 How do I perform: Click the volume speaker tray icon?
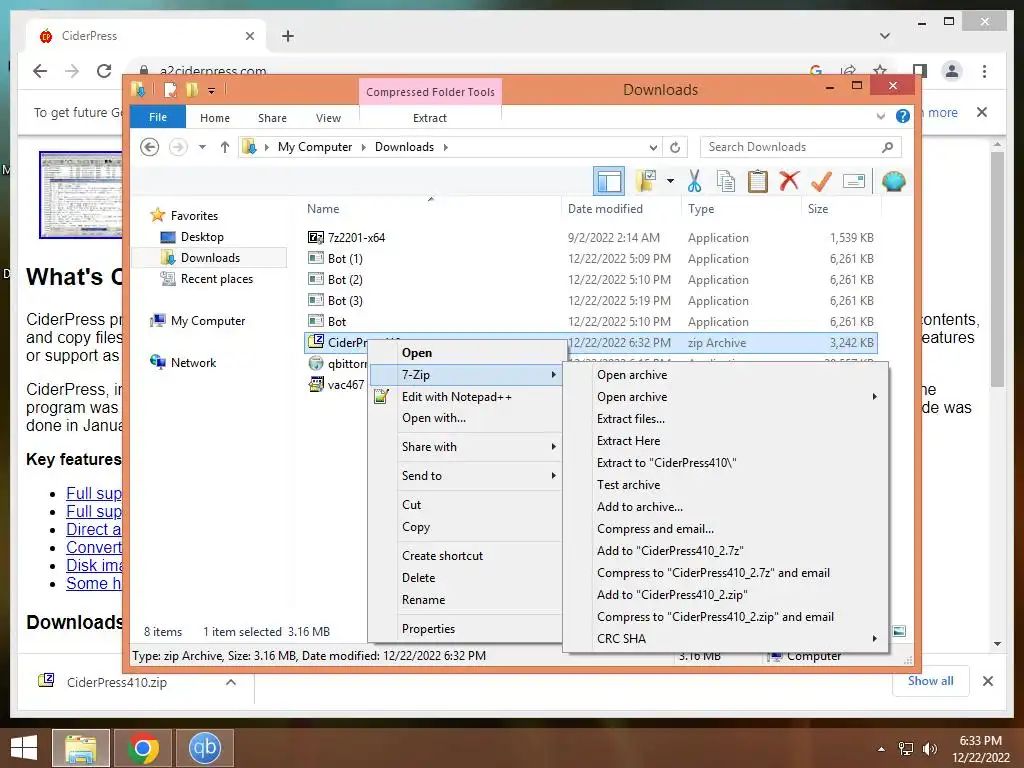click(930, 749)
